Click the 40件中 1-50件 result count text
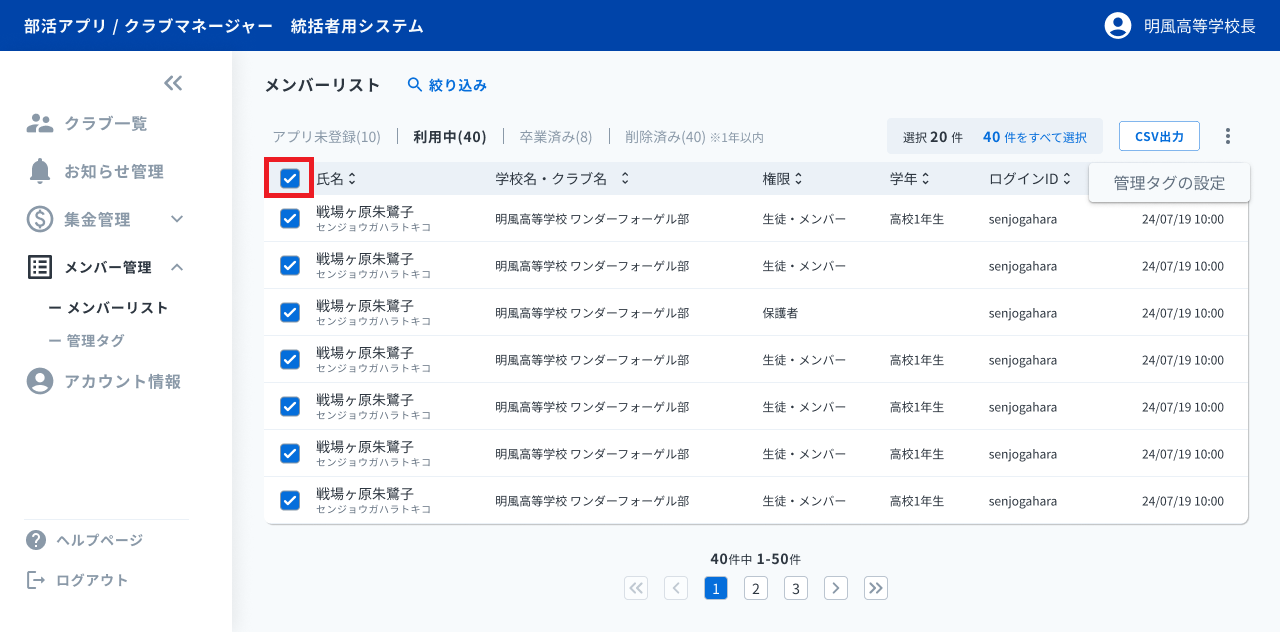 (756, 559)
